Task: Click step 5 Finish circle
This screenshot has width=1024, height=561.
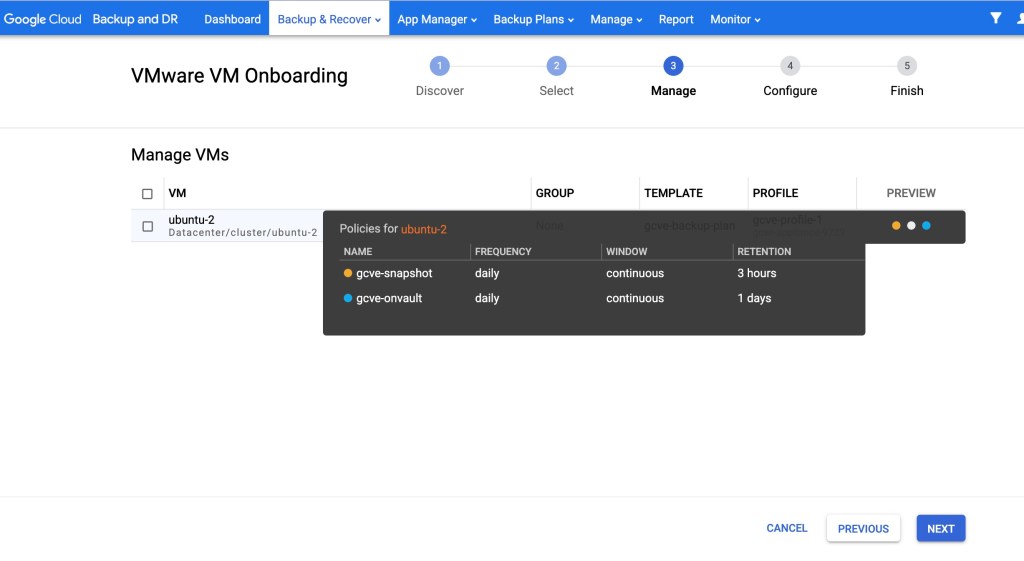Action: 907,66
